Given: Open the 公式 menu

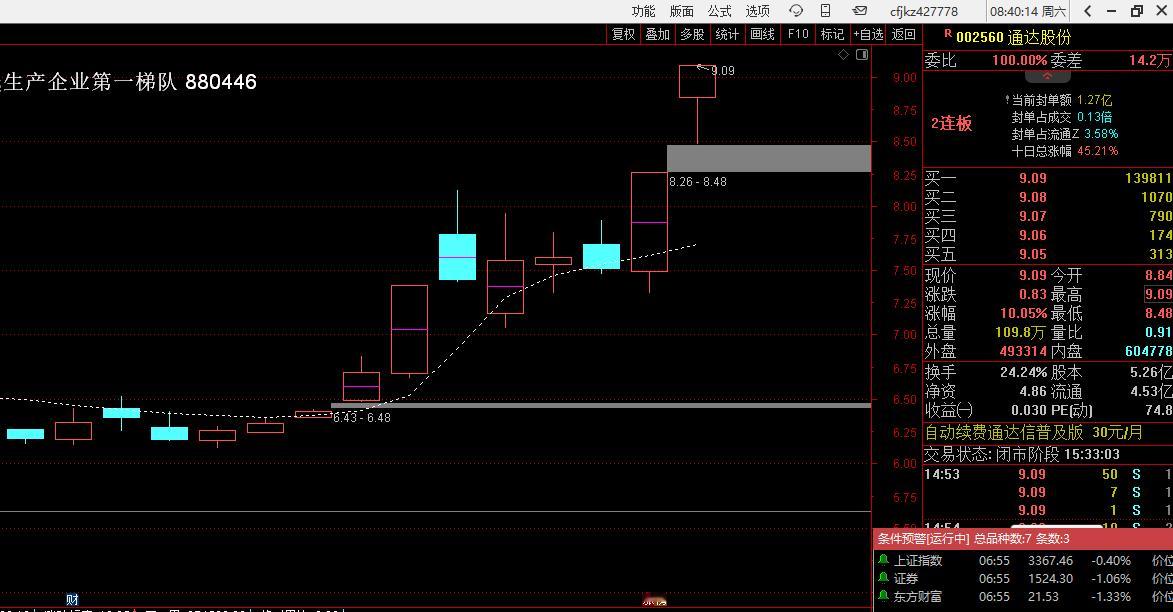Looking at the screenshot, I should [719, 11].
